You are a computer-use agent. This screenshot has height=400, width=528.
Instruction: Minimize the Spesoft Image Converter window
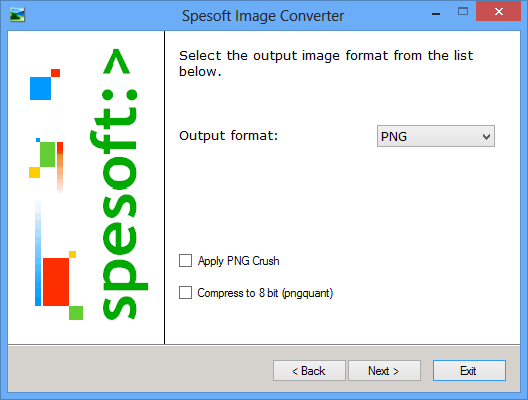pos(436,13)
